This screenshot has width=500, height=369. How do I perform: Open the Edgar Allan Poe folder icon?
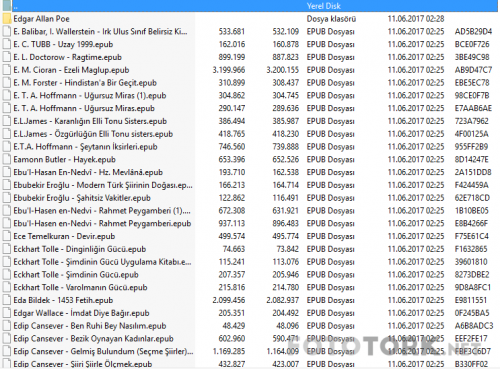[x=7, y=19]
